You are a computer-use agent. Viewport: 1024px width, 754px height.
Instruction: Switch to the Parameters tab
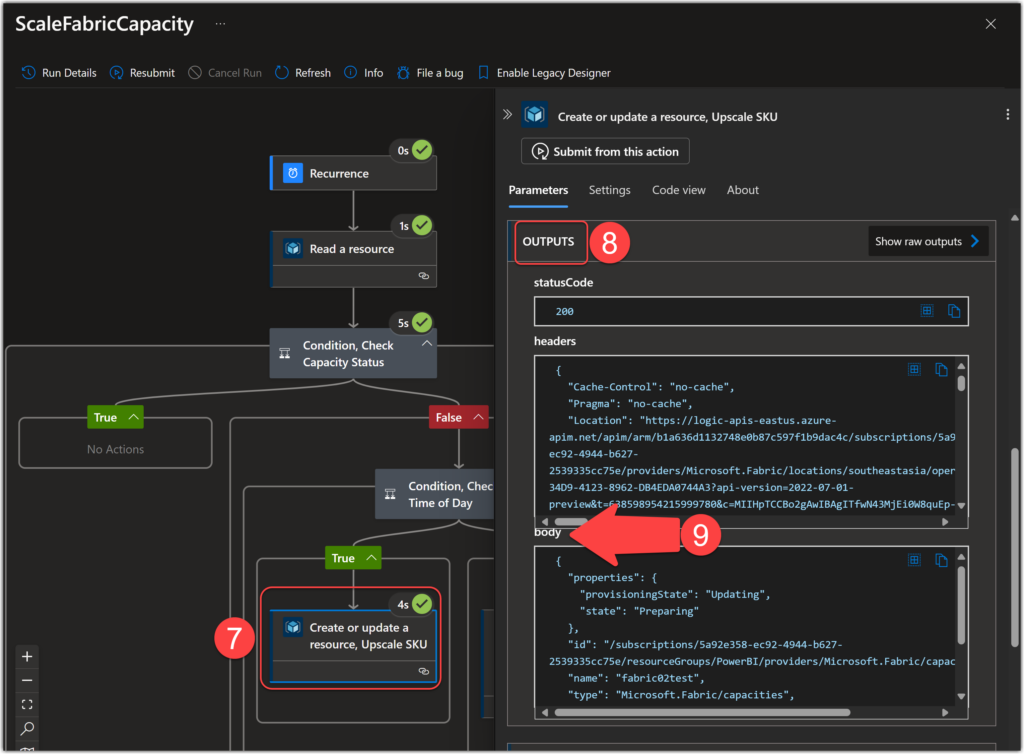538,190
